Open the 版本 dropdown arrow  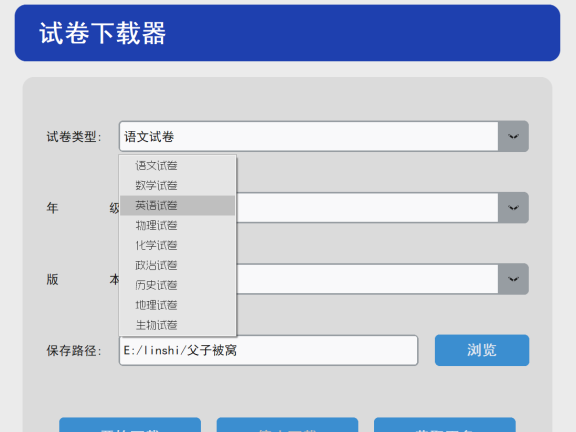[513, 279]
